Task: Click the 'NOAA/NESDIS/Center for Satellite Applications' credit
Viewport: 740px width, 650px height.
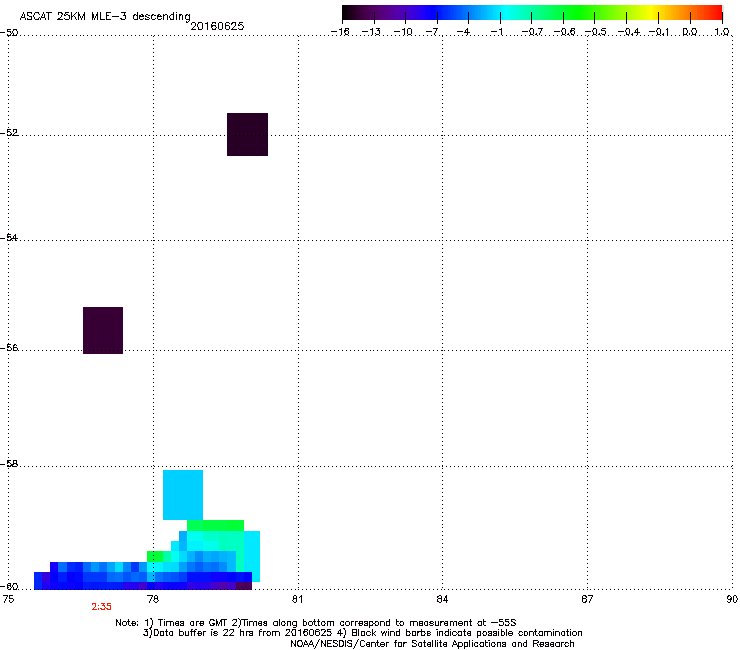Action: click(432, 644)
